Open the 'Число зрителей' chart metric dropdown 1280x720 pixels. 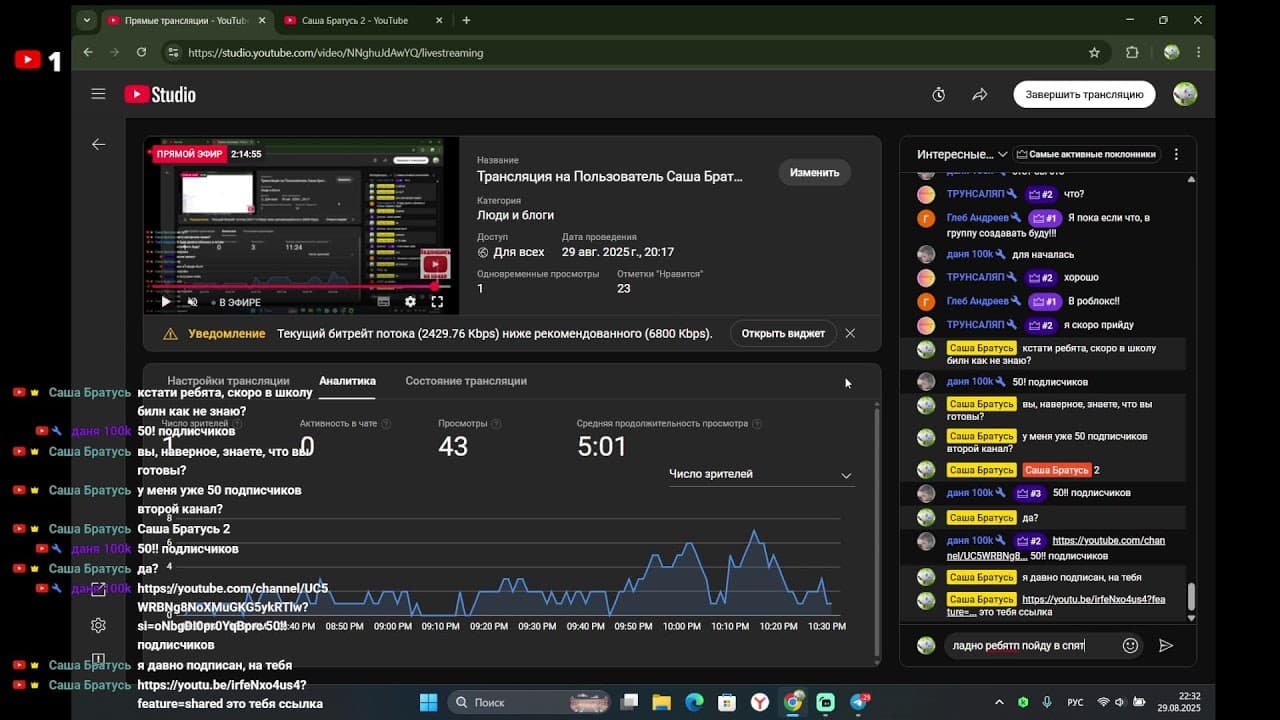pyautogui.click(x=761, y=475)
